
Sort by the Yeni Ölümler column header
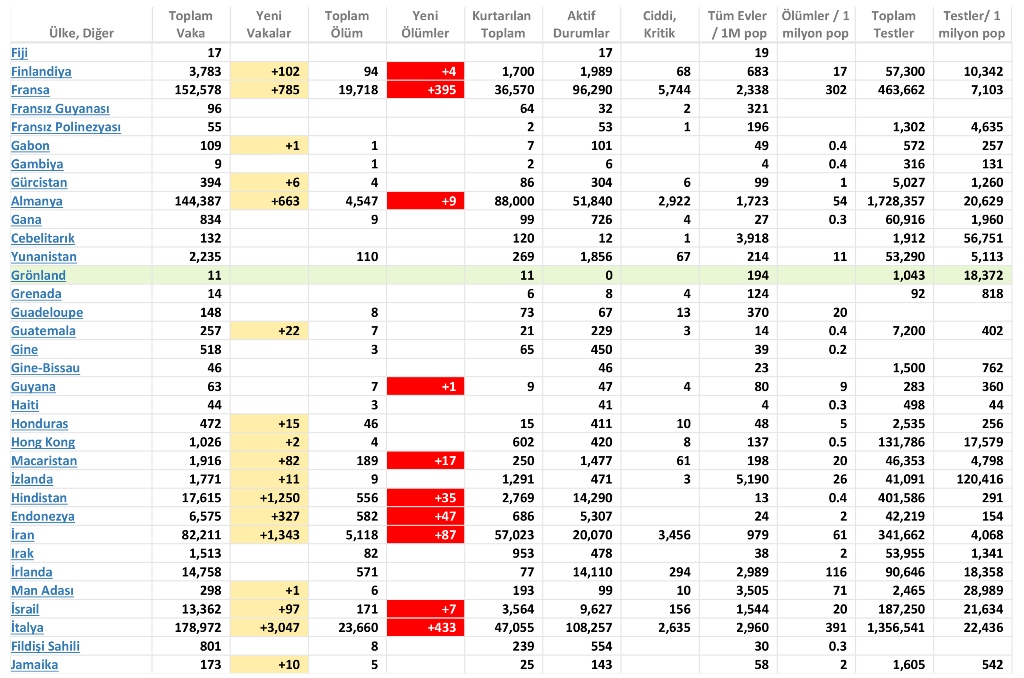(425, 24)
